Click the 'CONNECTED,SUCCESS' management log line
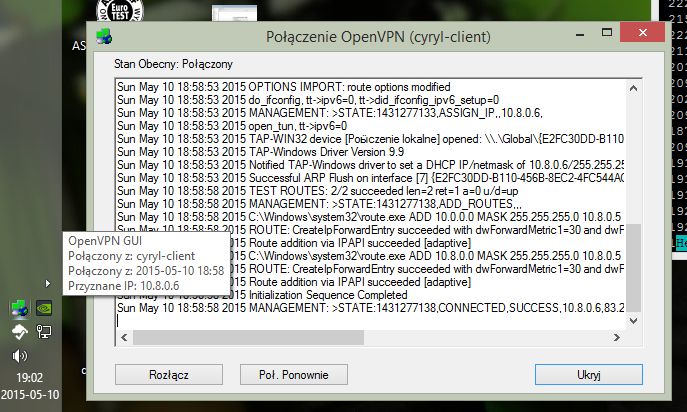 (x=370, y=308)
